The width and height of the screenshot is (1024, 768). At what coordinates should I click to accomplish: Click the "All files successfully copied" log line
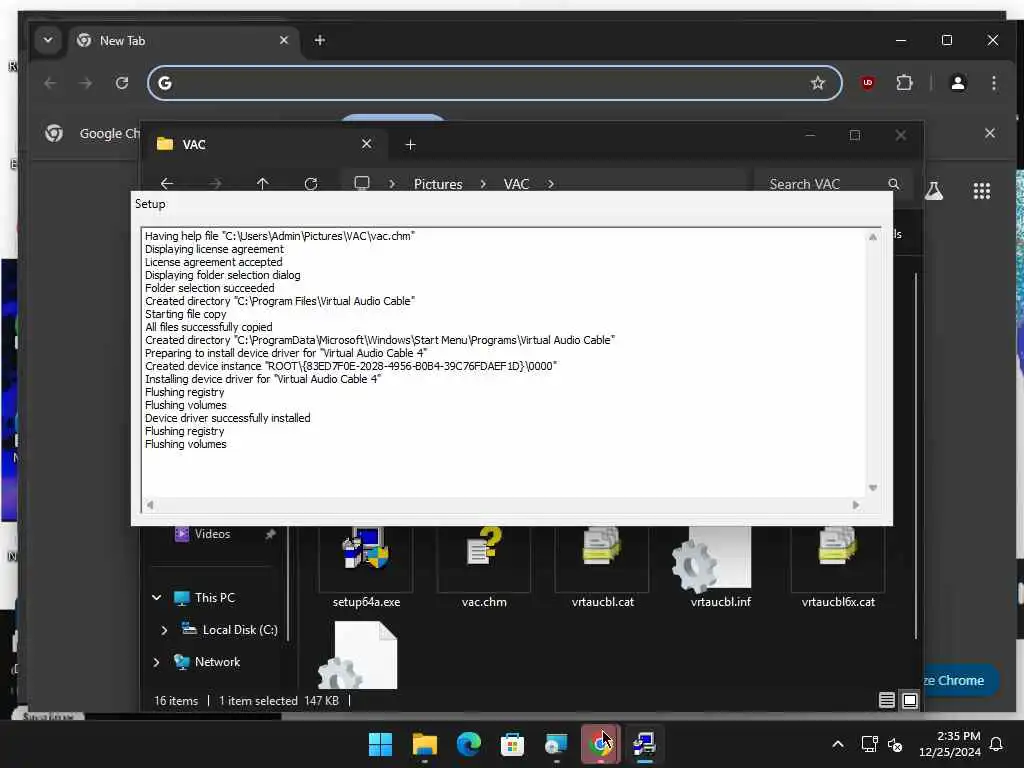click(209, 327)
